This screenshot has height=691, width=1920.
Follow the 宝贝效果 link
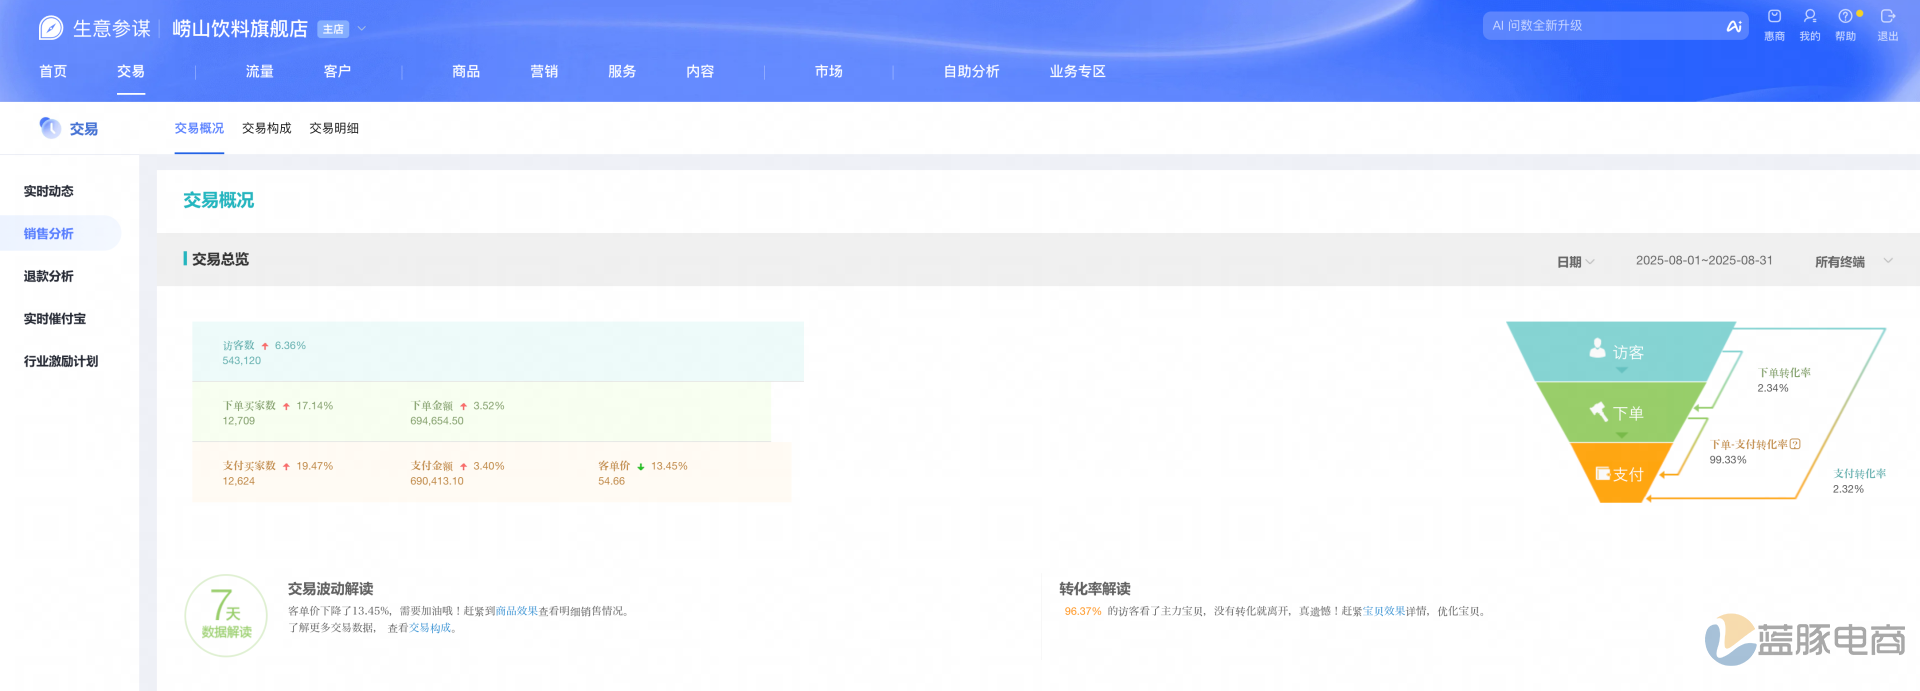(1384, 611)
